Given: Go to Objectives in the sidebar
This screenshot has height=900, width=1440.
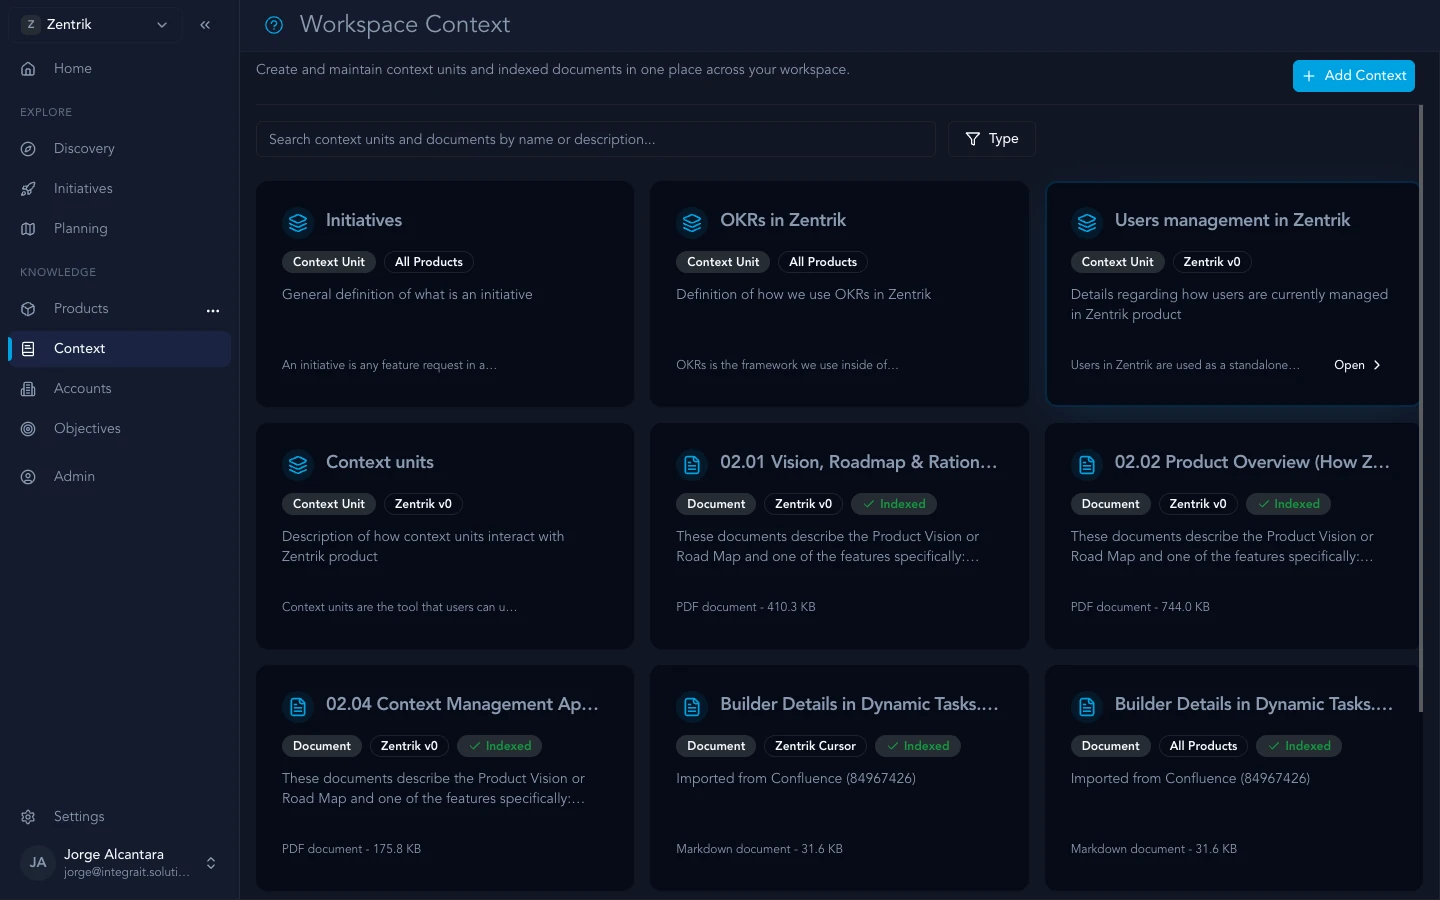Looking at the screenshot, I should coord(87,429).
